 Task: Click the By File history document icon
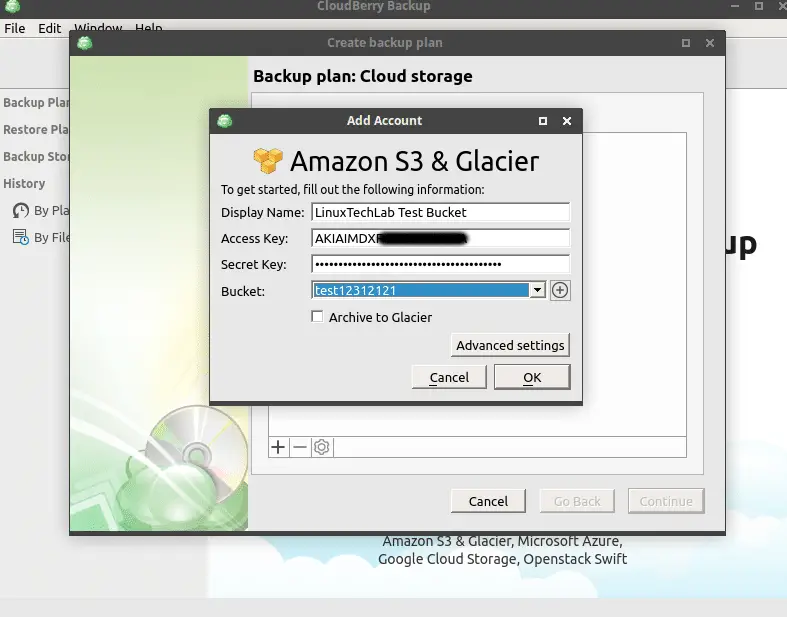(21, 237)
